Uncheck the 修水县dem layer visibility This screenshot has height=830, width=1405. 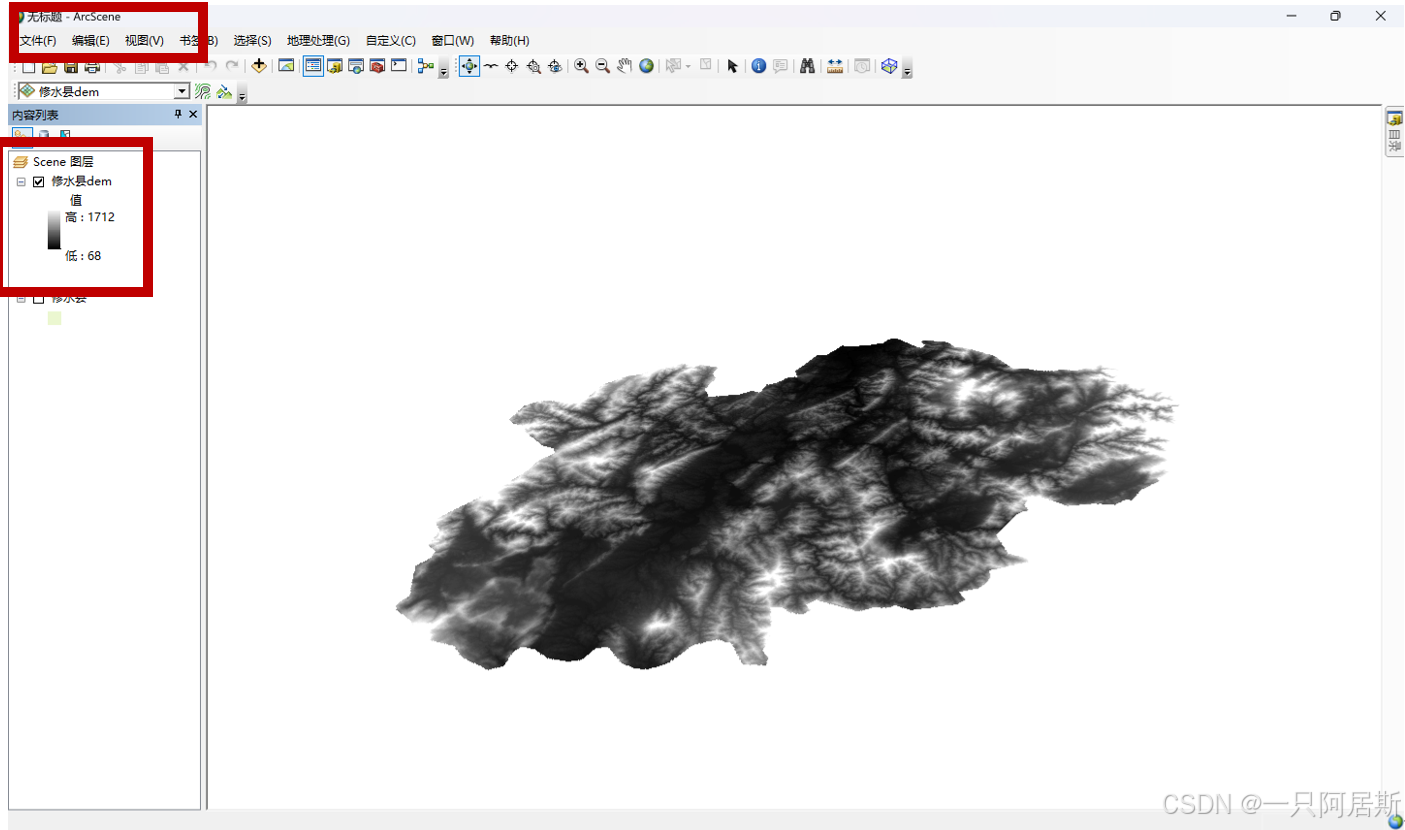coord(38,182)
